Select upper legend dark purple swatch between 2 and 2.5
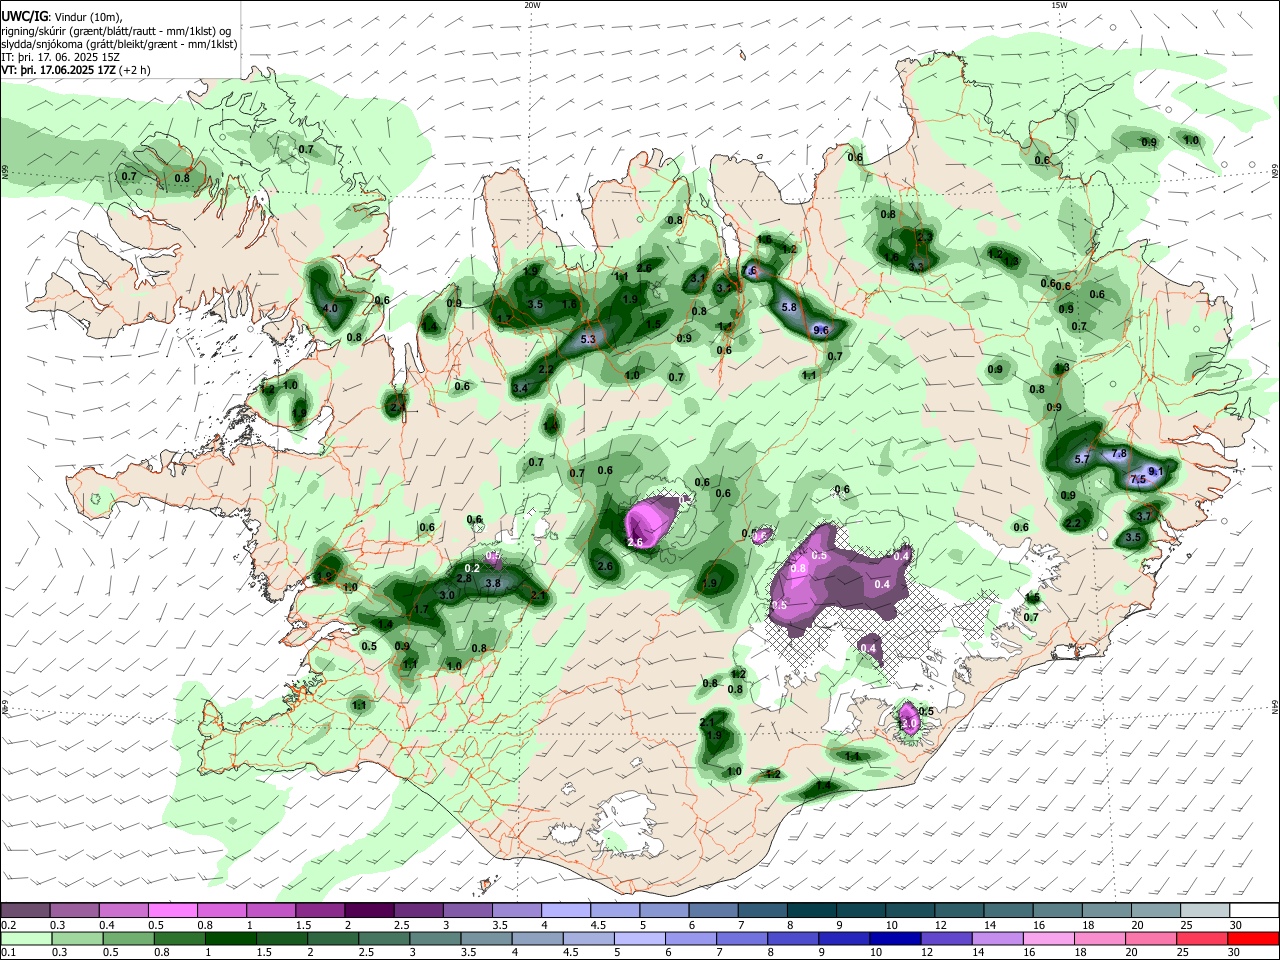This screenshot has width=1280, height=960. [x=368, y=911]
